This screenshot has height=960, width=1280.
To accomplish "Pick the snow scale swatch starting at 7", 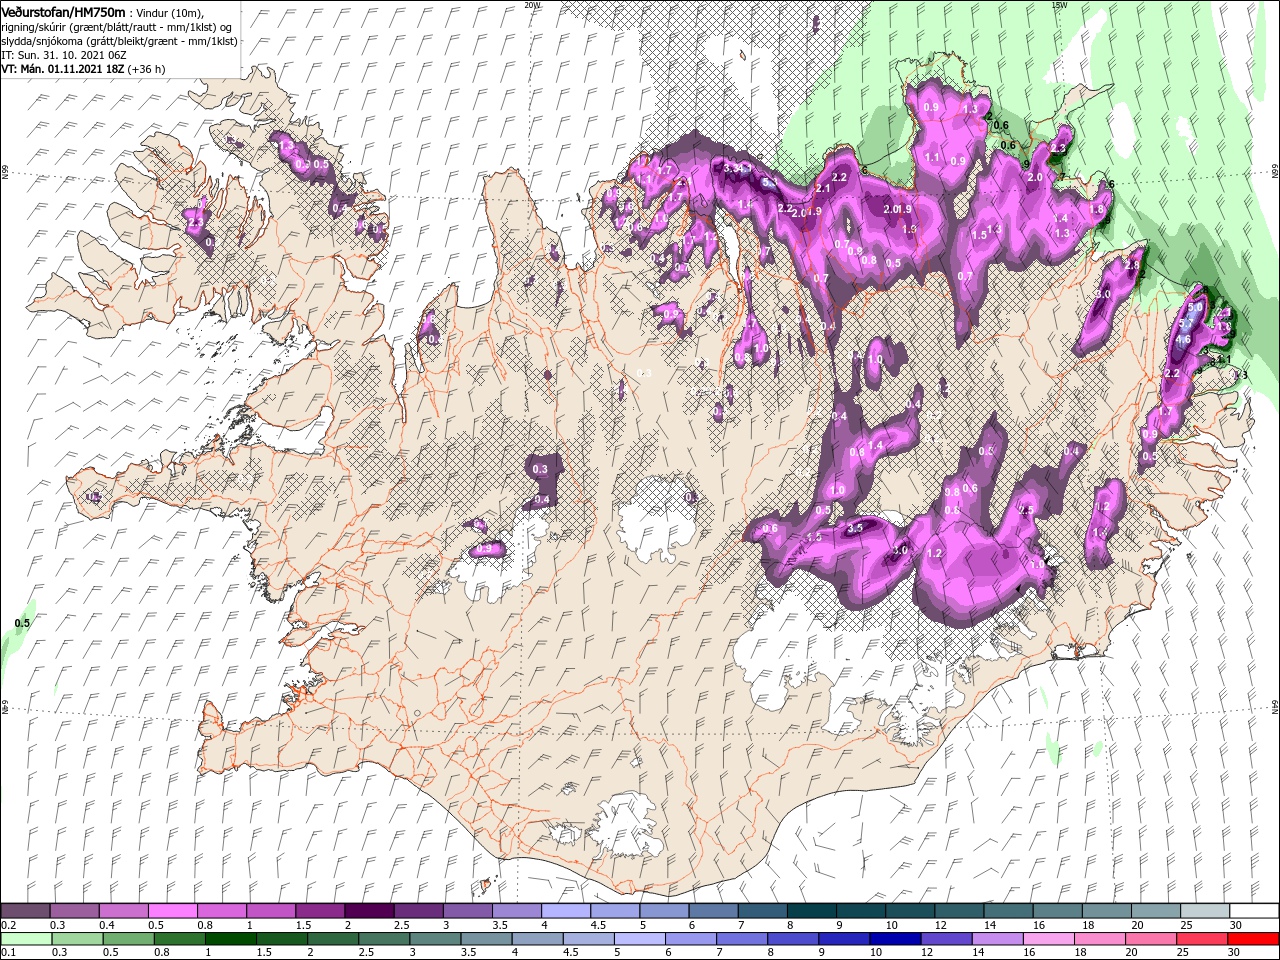I will pyautogui.click(x=764, y=910).
